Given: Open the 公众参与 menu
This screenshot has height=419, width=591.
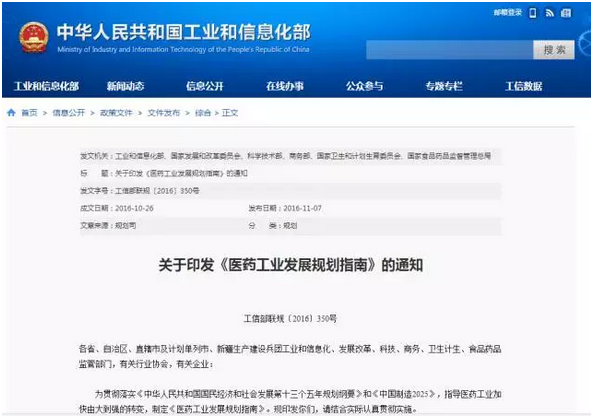Looking at the screenshot, I should click(364, 86).
